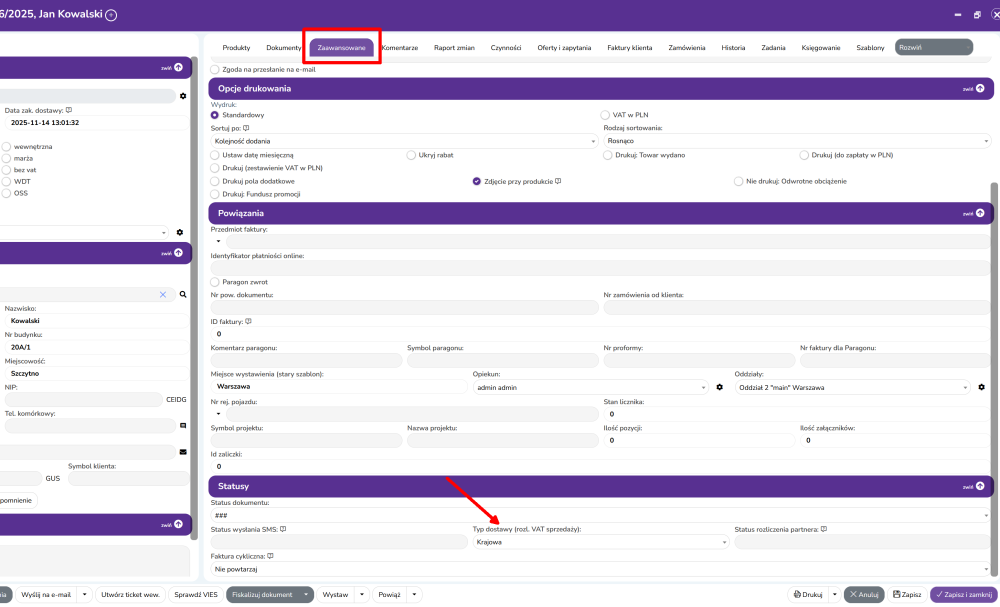Open the Historia tab
1000x607 pixels.
(x=733, y=47)
